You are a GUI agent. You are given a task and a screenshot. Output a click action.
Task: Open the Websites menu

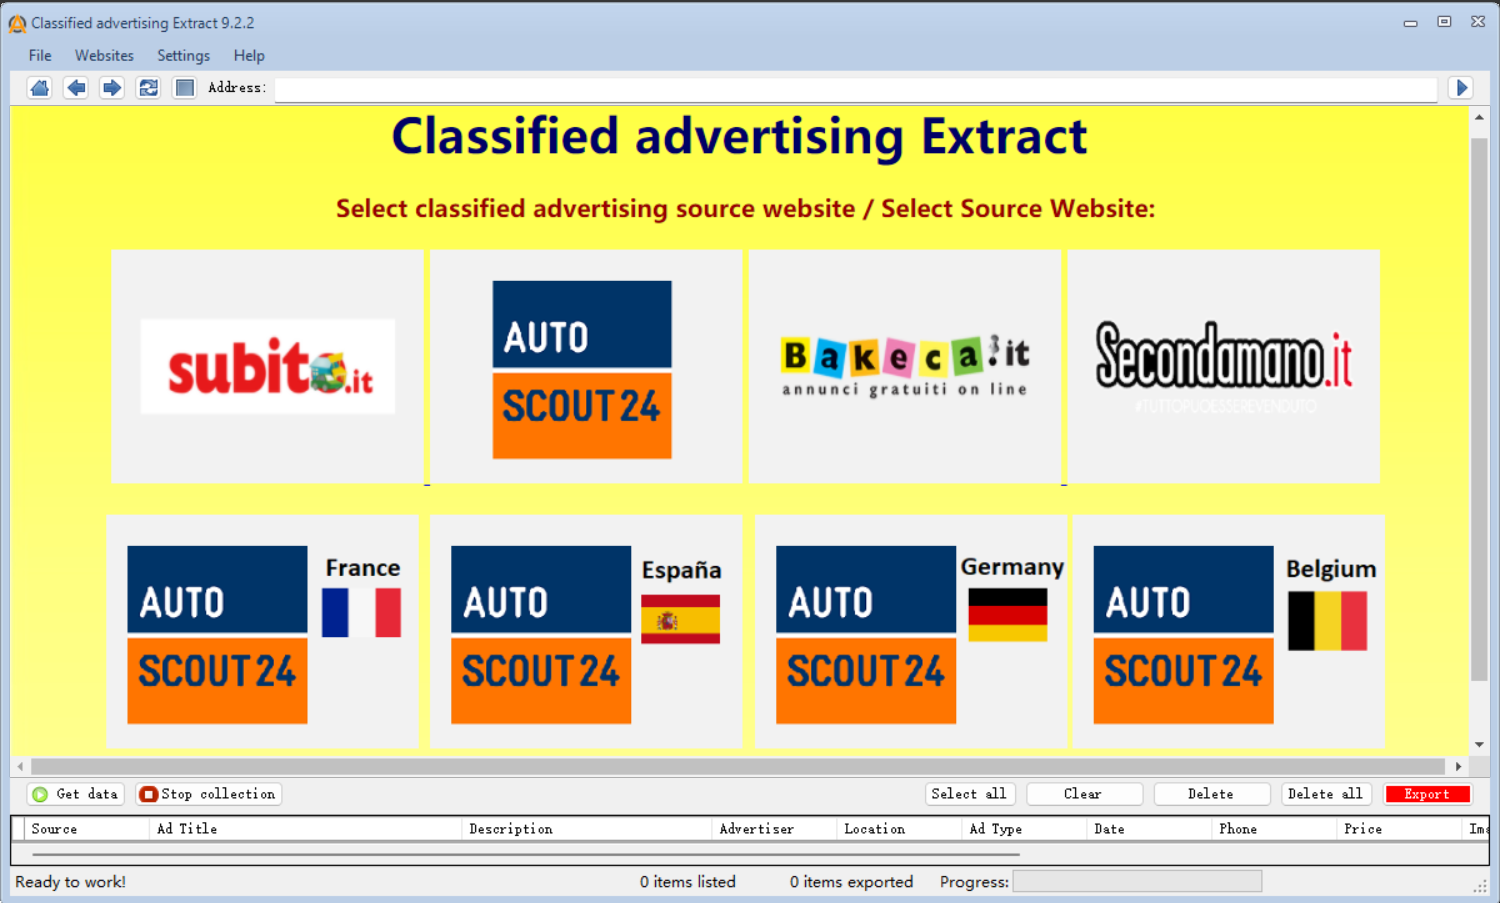[x=104, y=56]
